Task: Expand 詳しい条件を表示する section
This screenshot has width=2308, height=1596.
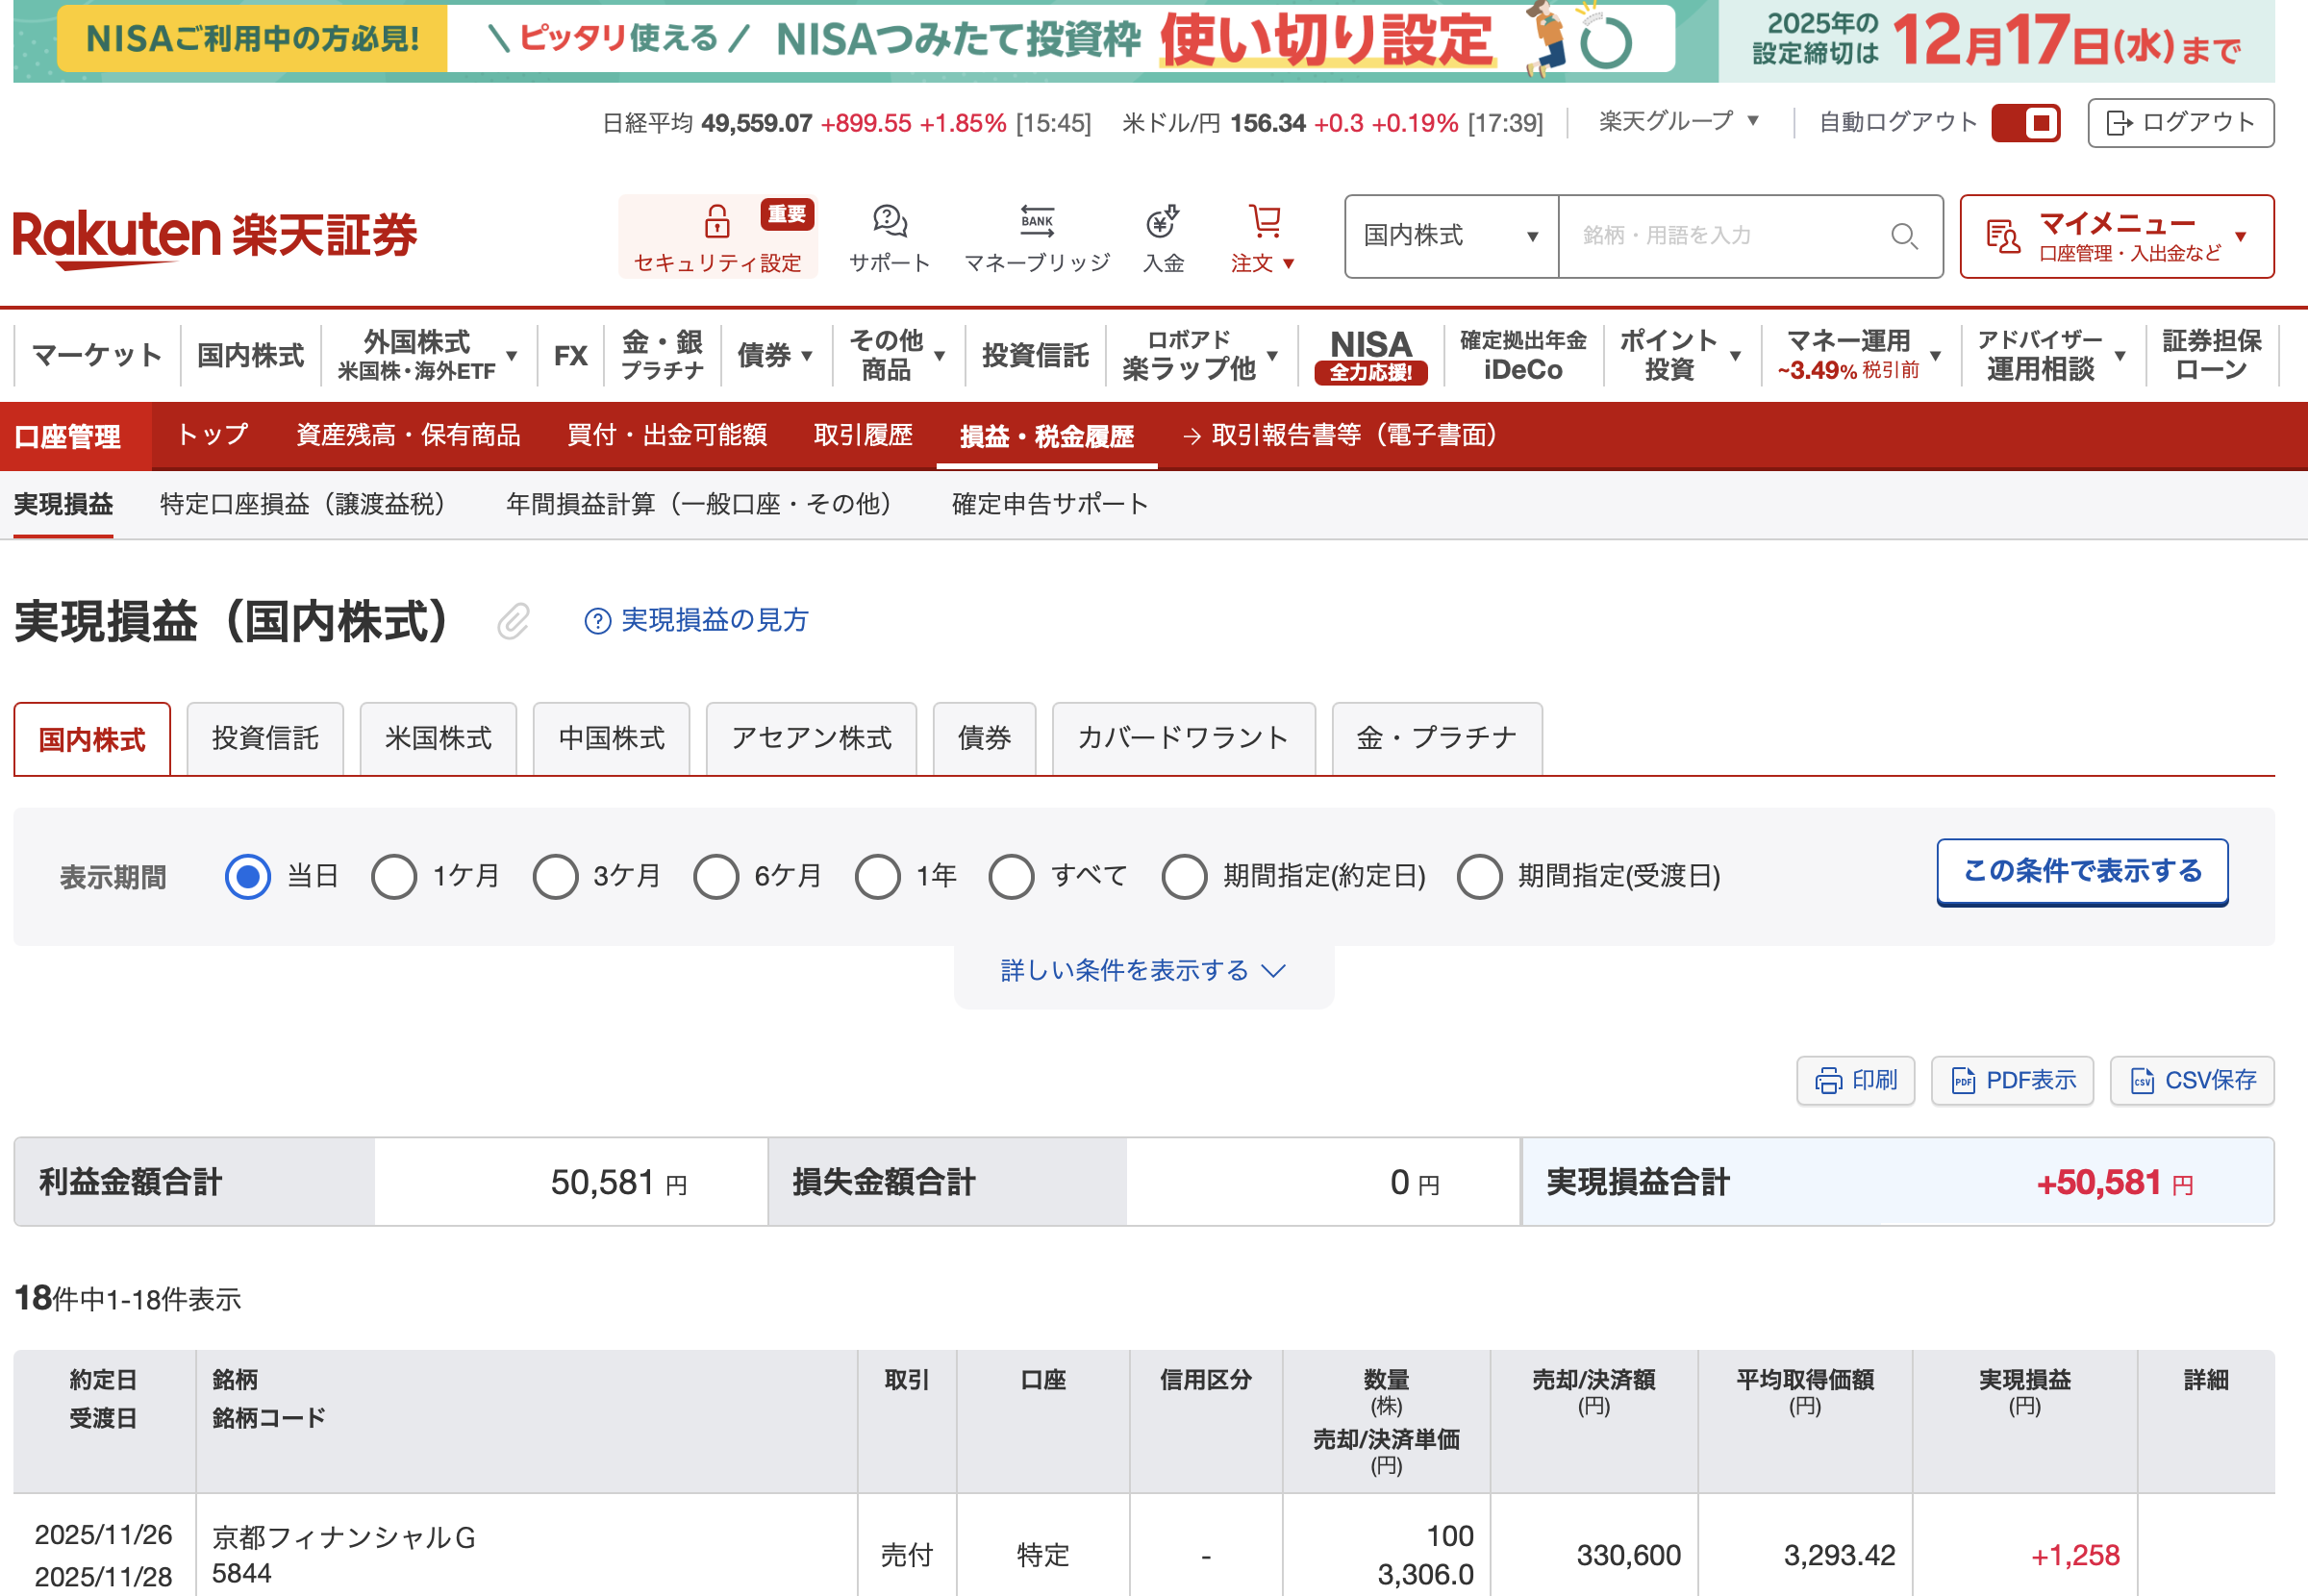Action: pos(1142,971)
